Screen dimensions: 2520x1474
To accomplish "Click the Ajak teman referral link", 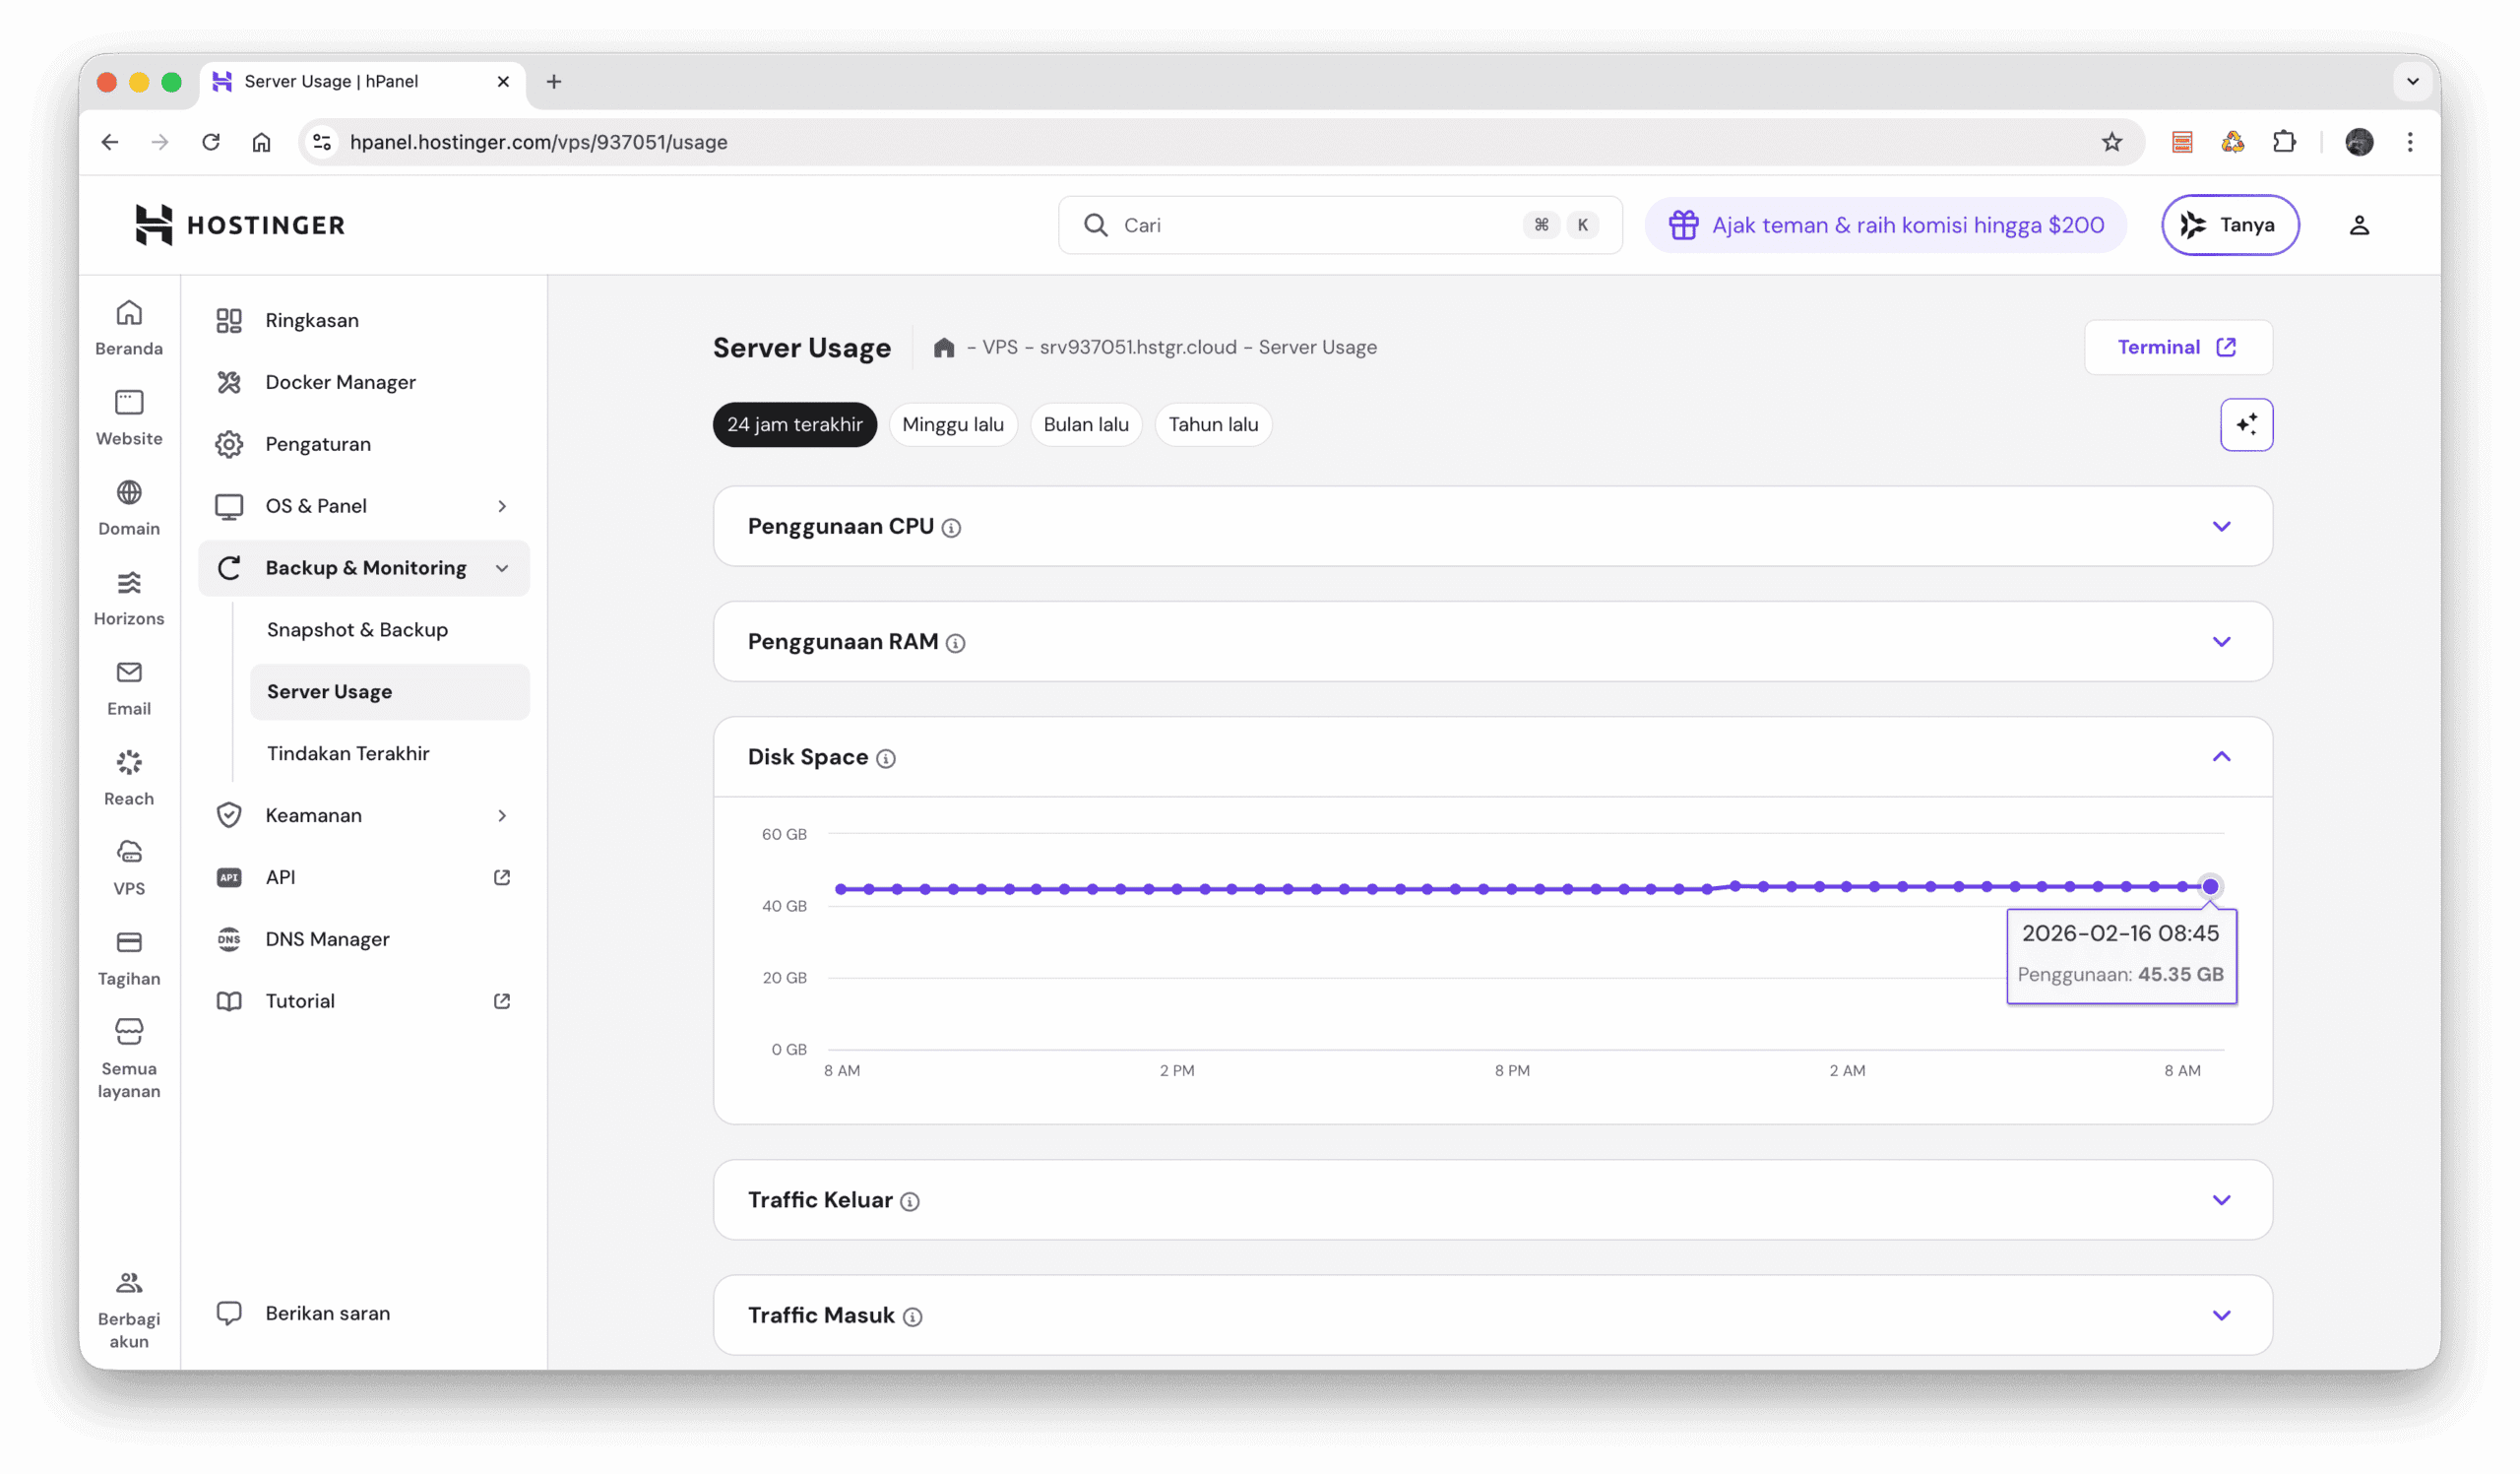I will pyautogui.click(x=1884, y=225).
